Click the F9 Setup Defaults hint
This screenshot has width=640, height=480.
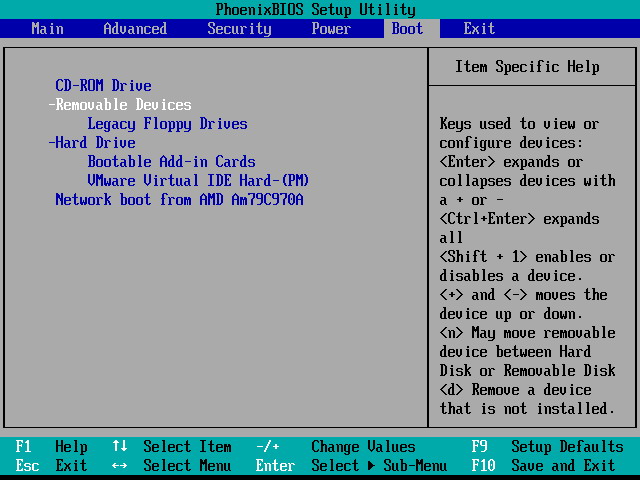547,447
